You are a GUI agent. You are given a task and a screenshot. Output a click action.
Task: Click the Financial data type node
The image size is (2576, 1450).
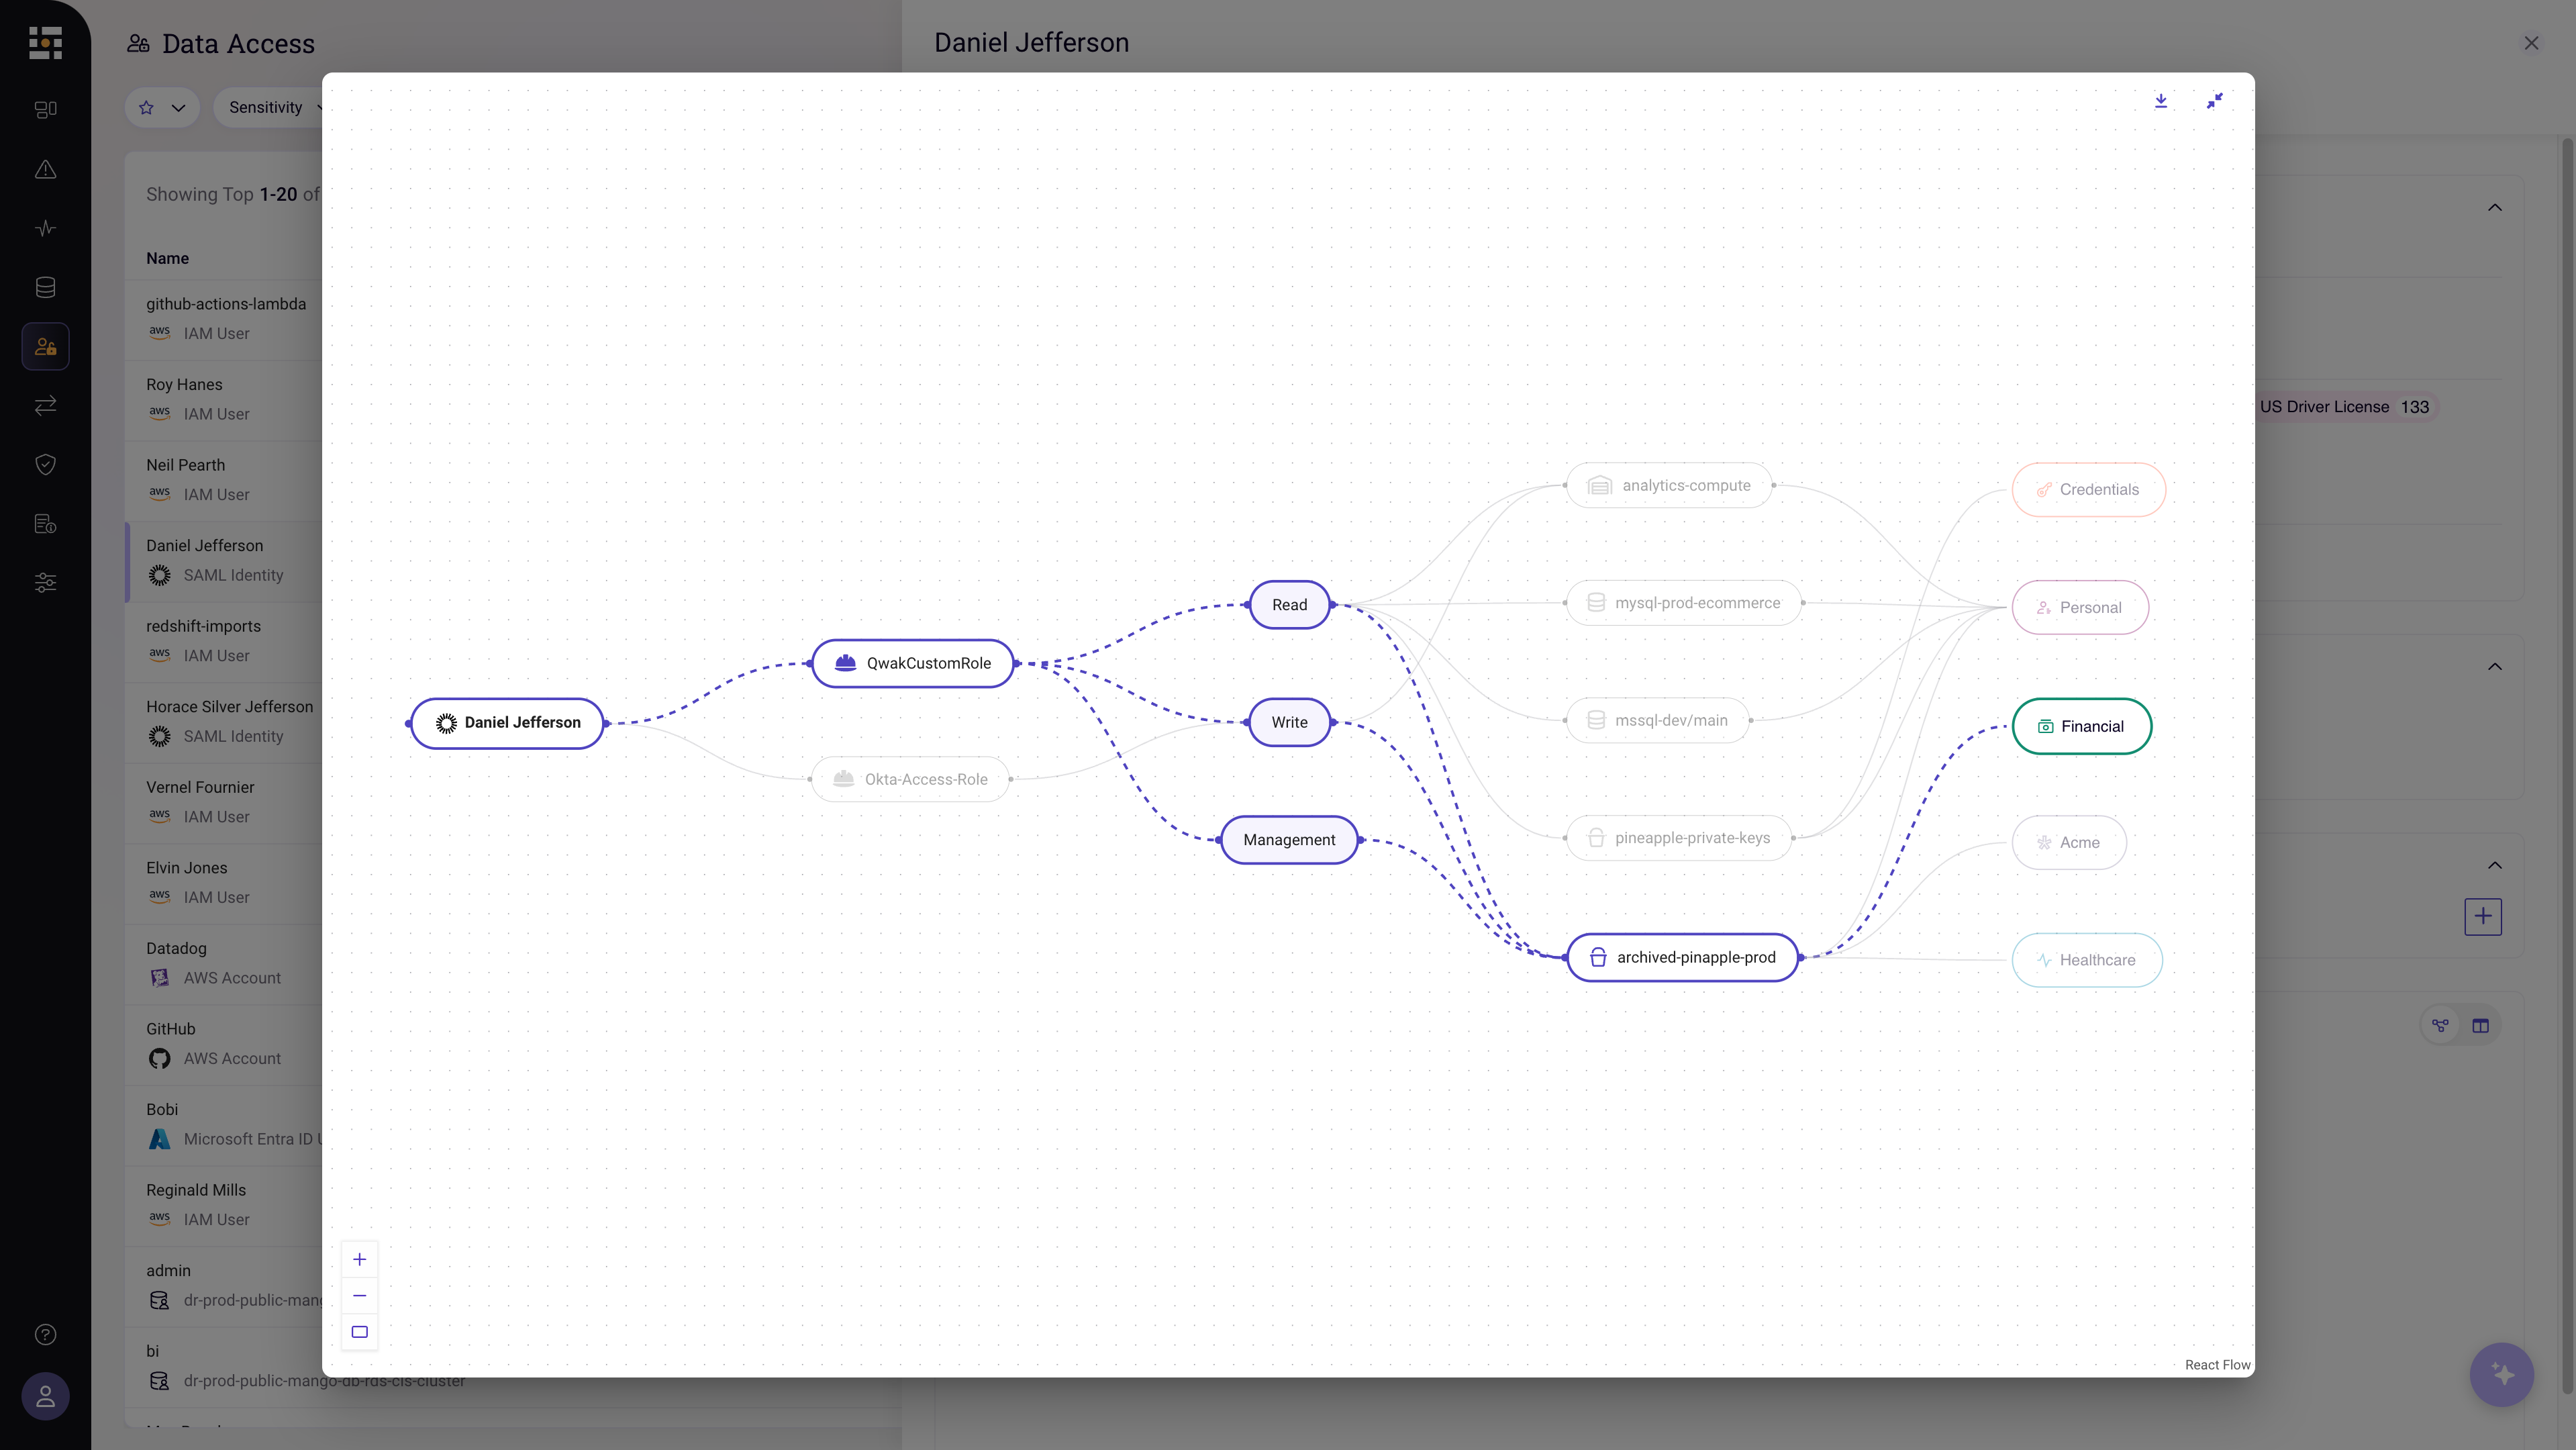(x=2081, y=726)
